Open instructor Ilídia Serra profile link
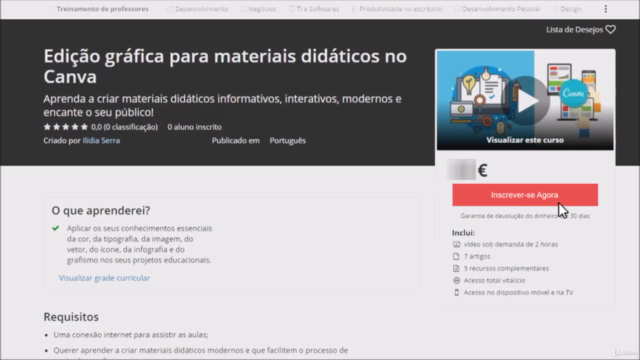 point(101,140)
